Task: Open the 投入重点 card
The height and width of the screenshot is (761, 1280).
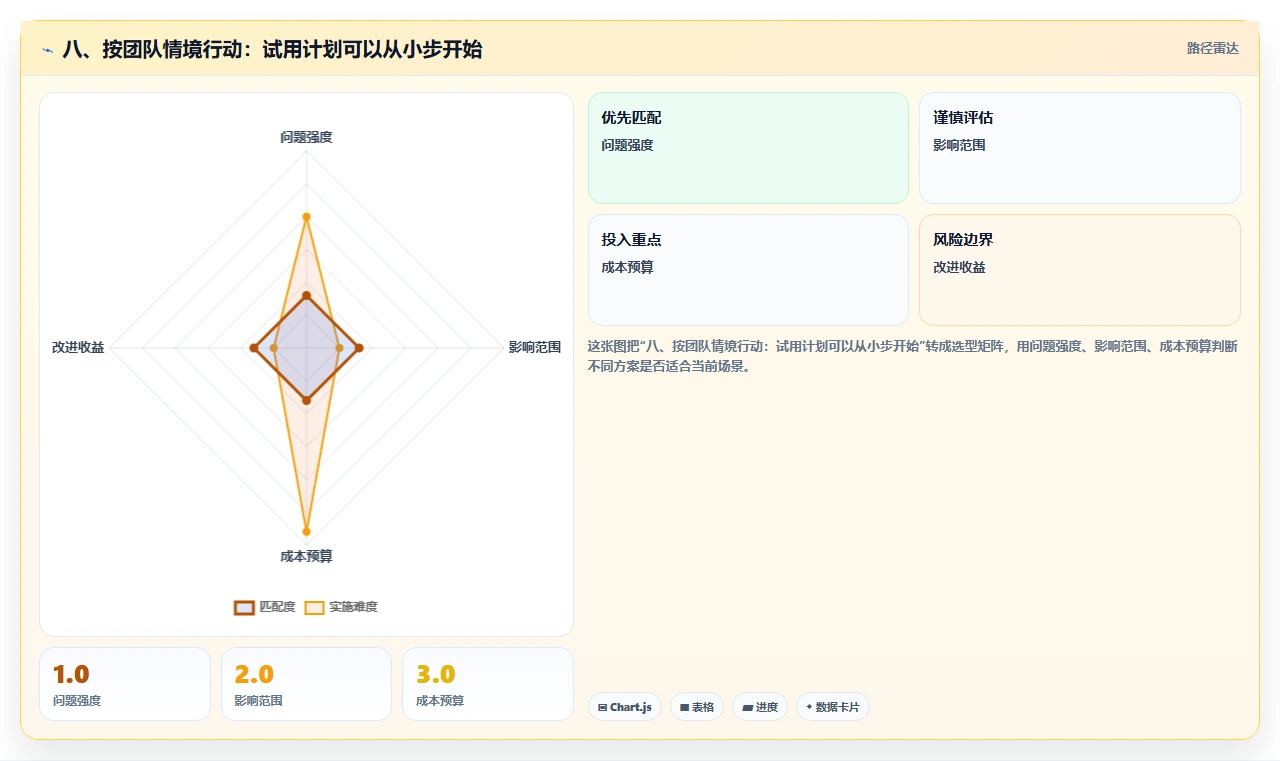Action: [748, 270]
